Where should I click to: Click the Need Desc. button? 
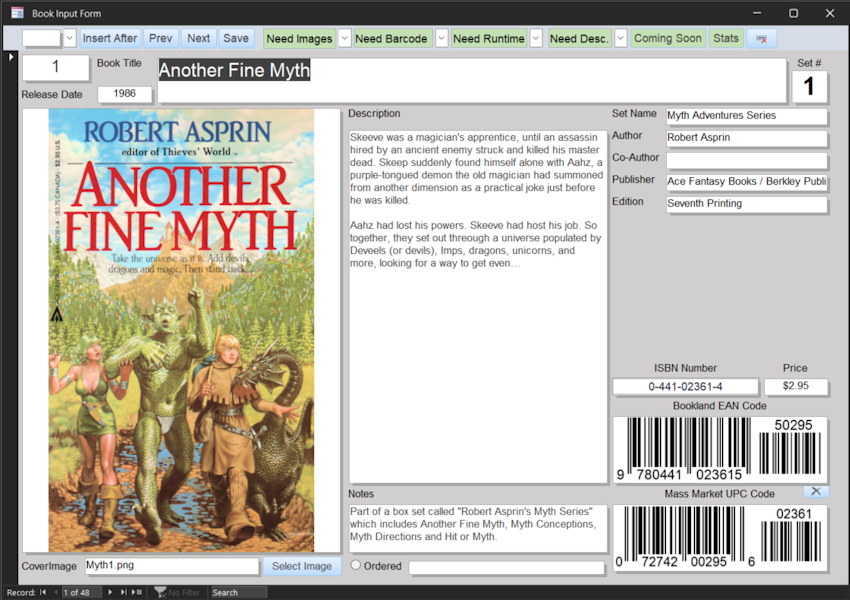(579, 38)
